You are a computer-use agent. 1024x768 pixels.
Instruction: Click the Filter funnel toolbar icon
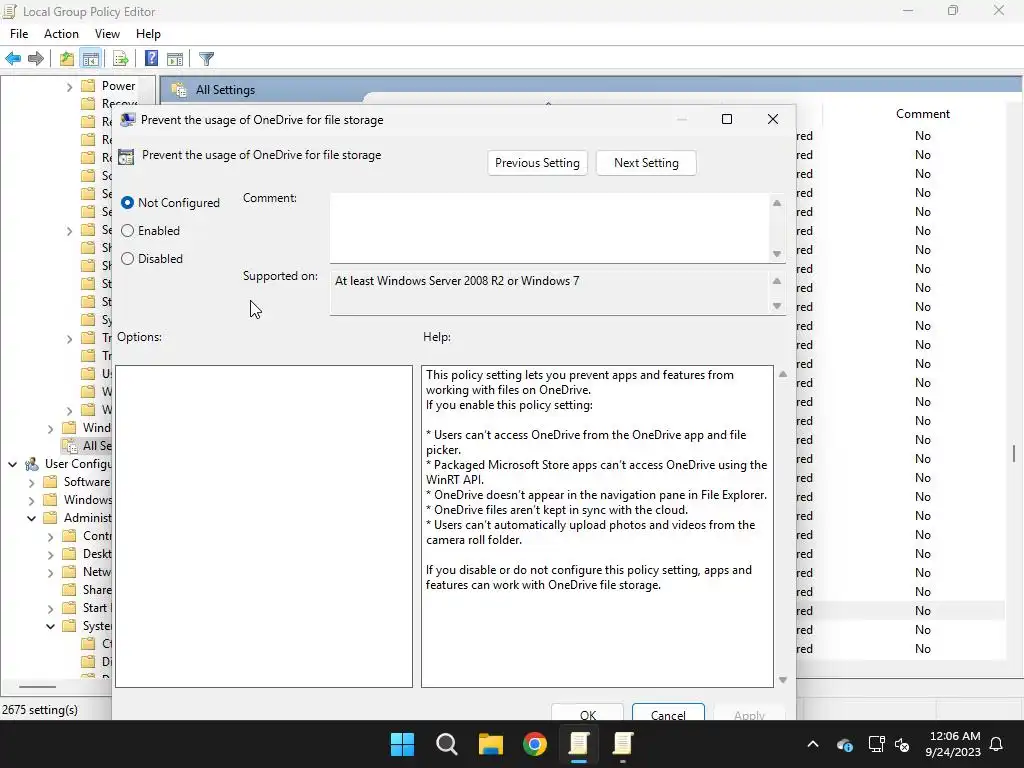(x=206, y=59)
